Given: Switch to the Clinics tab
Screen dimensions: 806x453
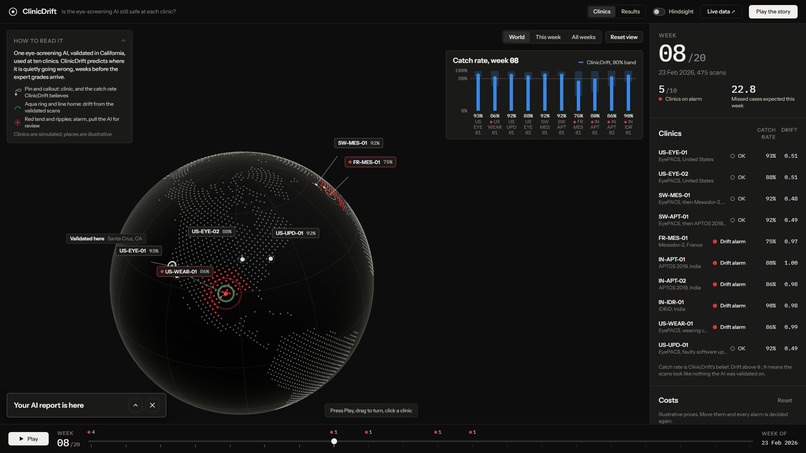Looking at the screenshot, I should (x=601, y=11).
